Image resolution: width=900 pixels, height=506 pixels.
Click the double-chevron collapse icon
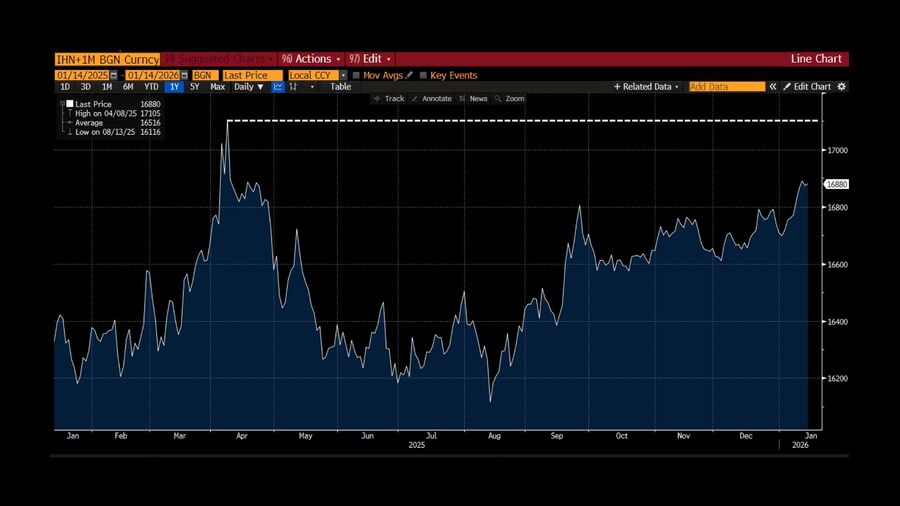click(773, 87)
